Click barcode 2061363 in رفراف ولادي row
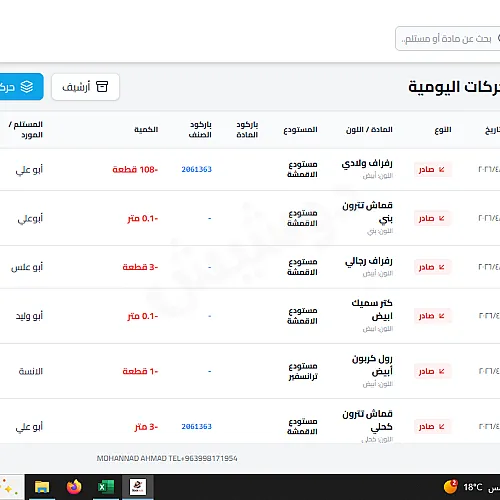This screenshot has height=500, width=500. coord(196,169)
